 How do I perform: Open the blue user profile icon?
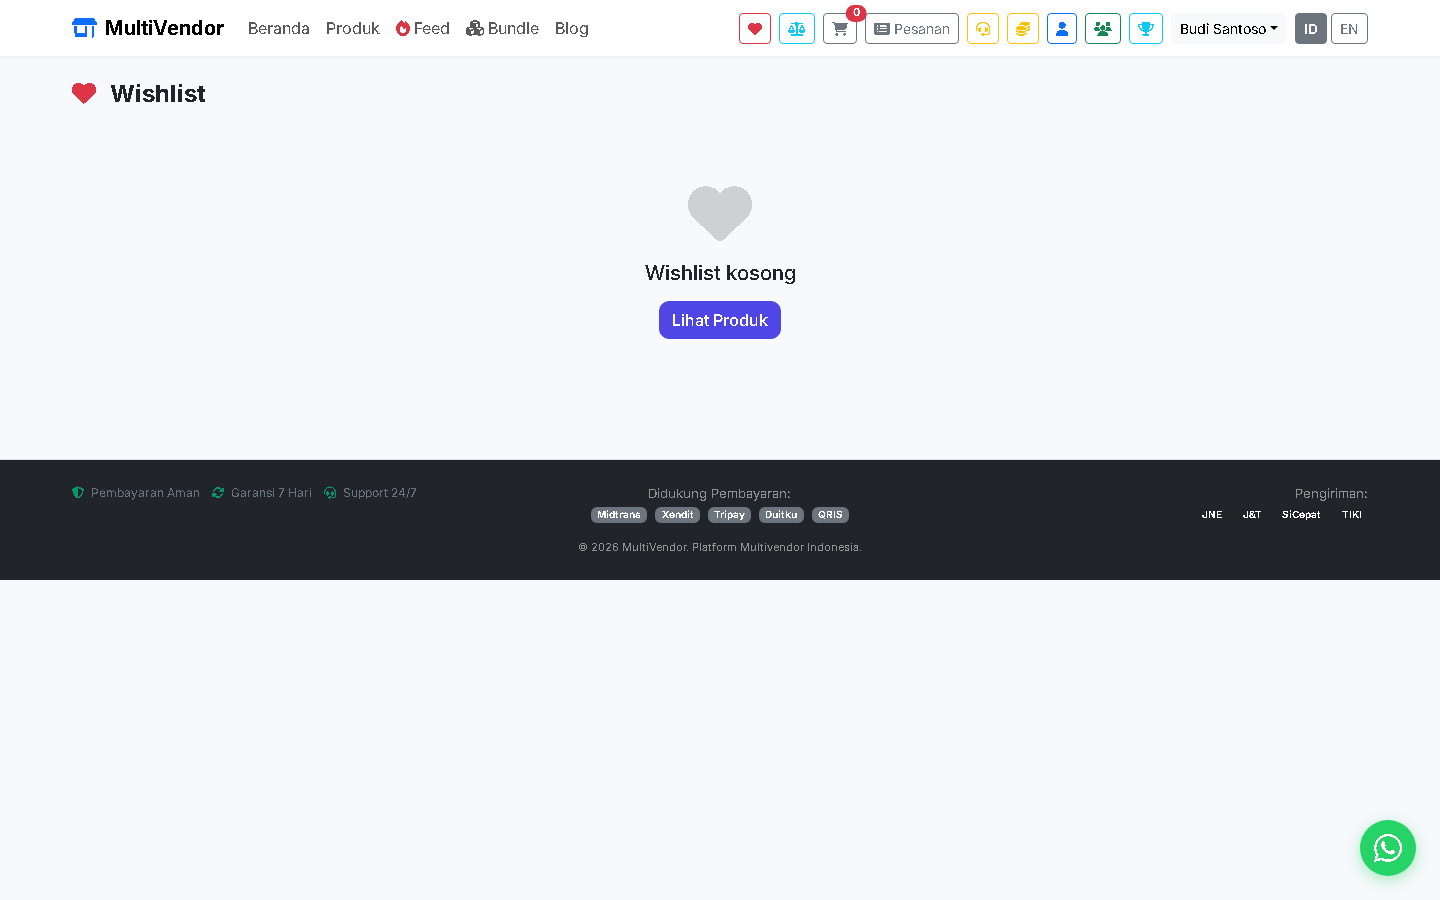pyautogui.click(x=1062, y=29)
